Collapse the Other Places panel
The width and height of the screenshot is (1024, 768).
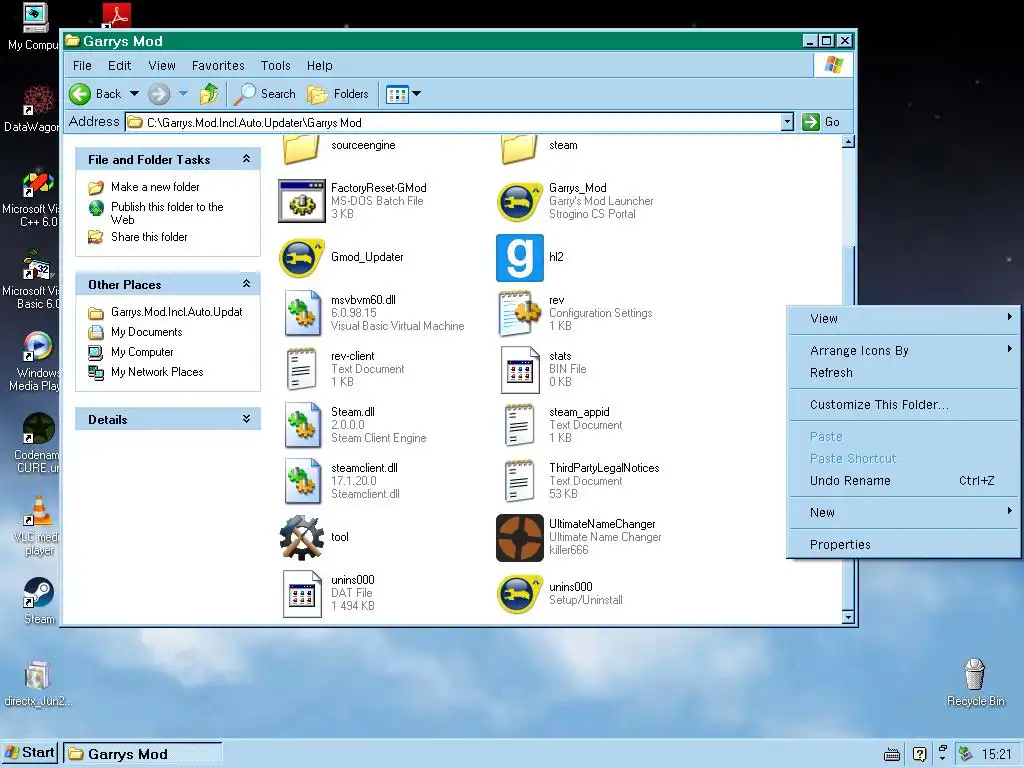pos(246,283)
